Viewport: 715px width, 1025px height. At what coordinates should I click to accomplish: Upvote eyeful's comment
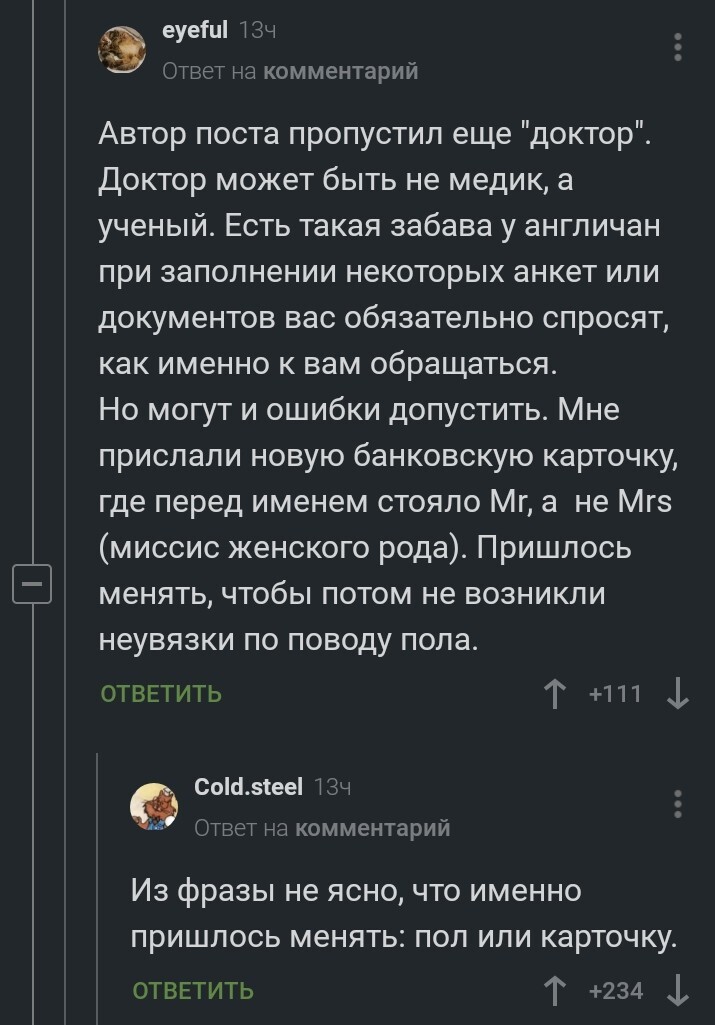coord(554,693)
